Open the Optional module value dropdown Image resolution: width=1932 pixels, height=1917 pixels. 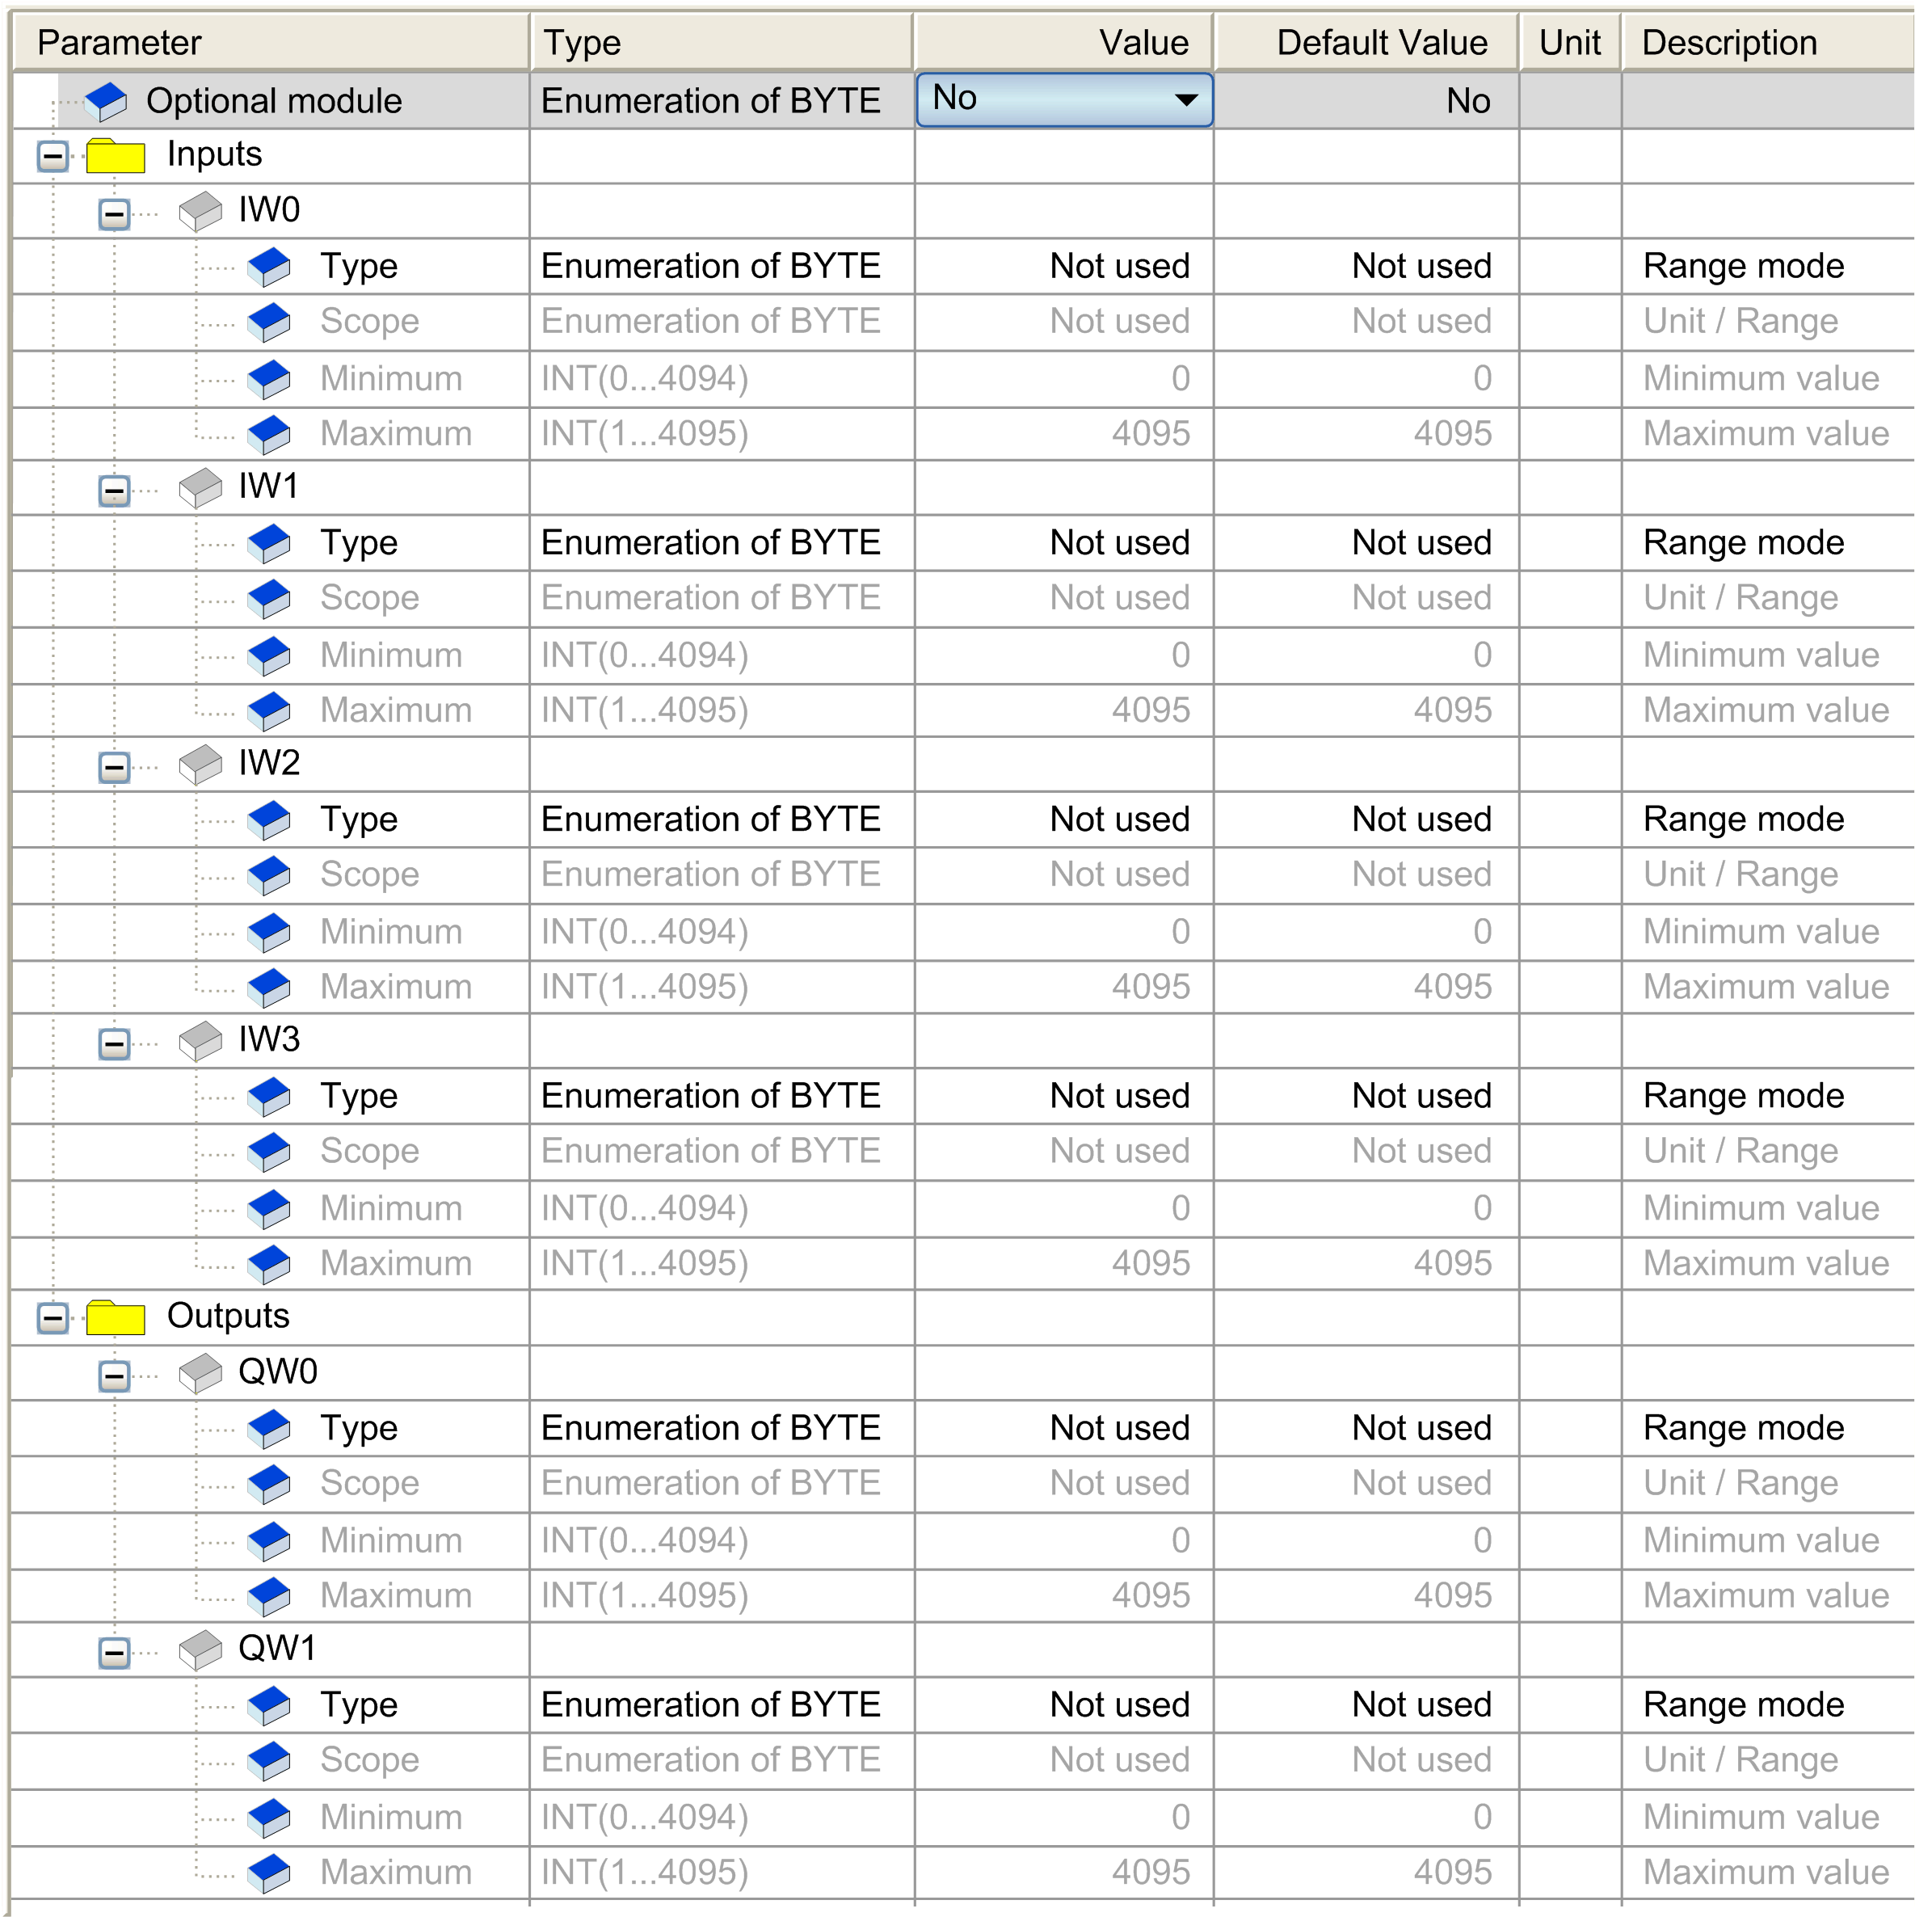(x=1185, y=100)
